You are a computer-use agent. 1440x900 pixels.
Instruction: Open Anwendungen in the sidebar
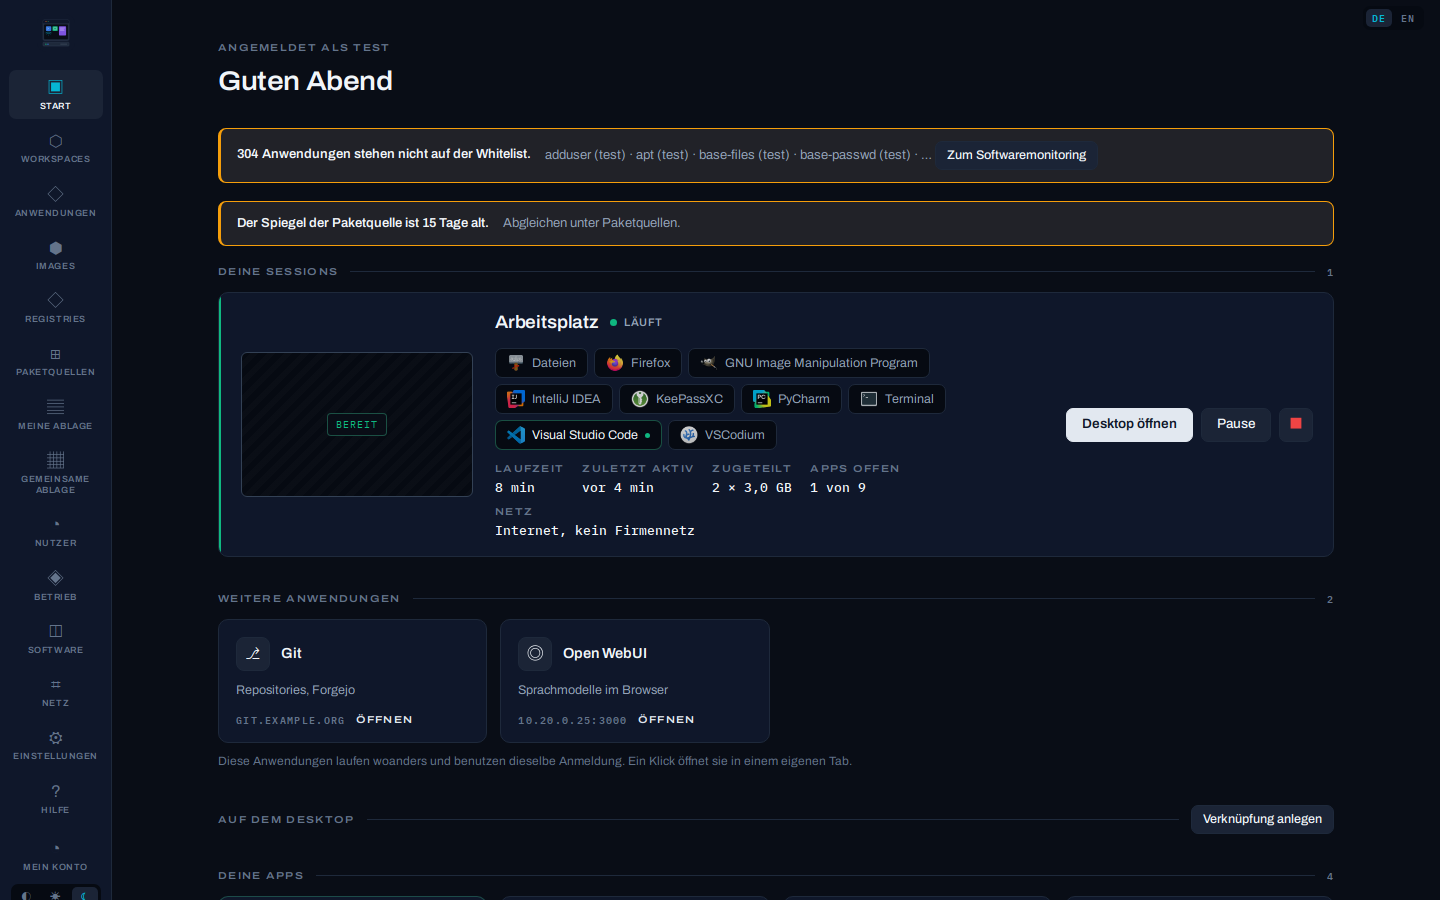[56, 201]
